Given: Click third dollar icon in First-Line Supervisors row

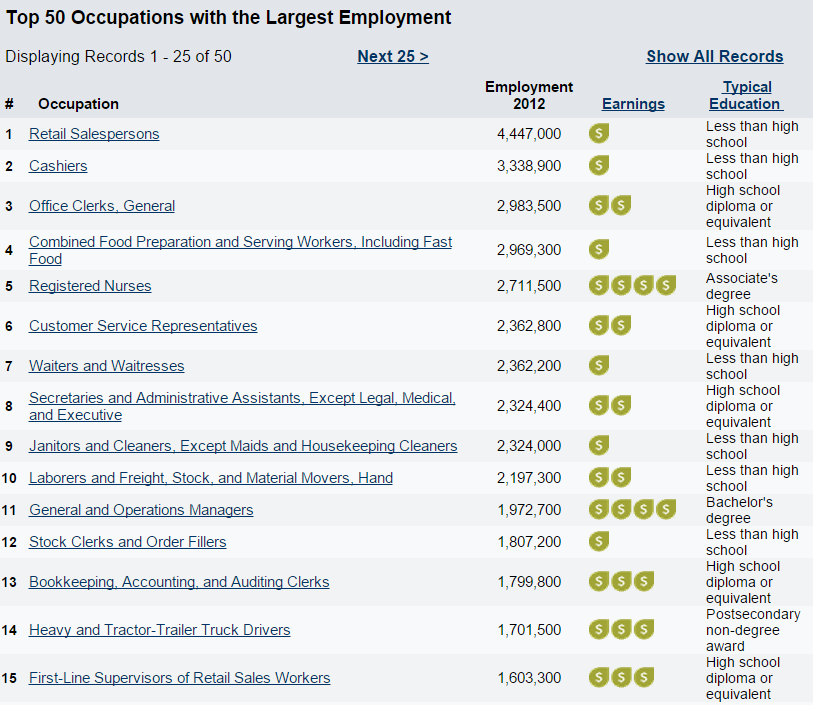Looking at the screenshot, I should tap(643, 678).
